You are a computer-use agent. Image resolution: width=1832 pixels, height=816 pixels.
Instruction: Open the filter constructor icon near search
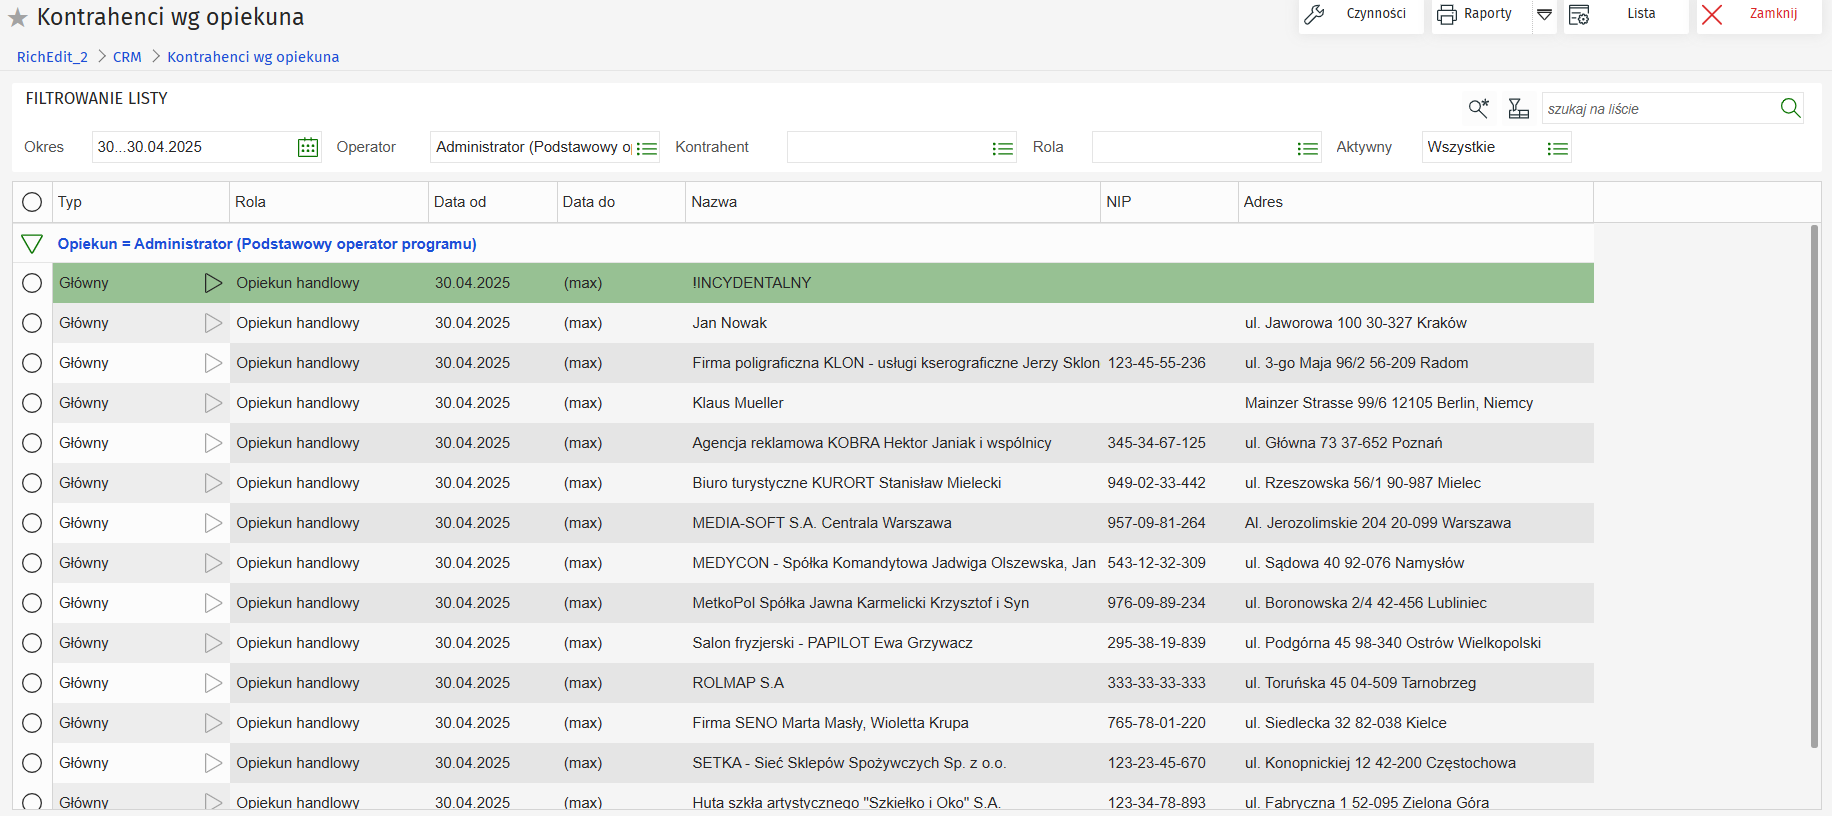1518,109
